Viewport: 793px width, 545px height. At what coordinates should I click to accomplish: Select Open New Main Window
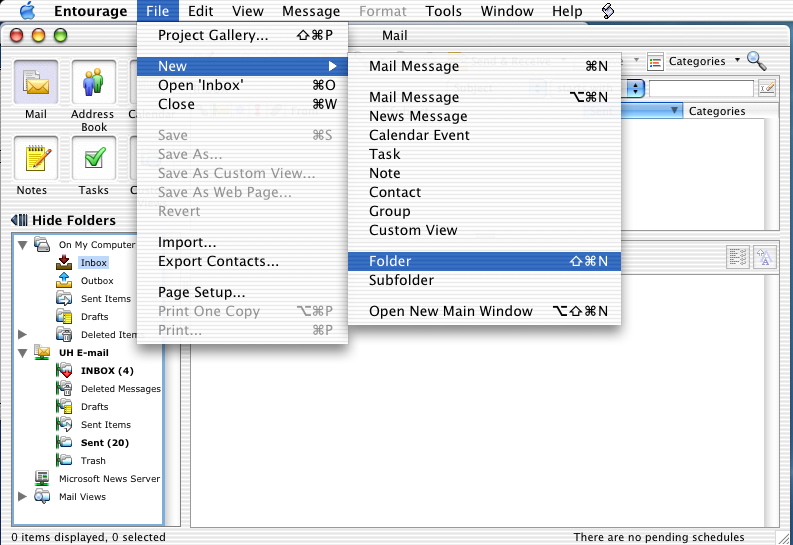coord(484,311)
